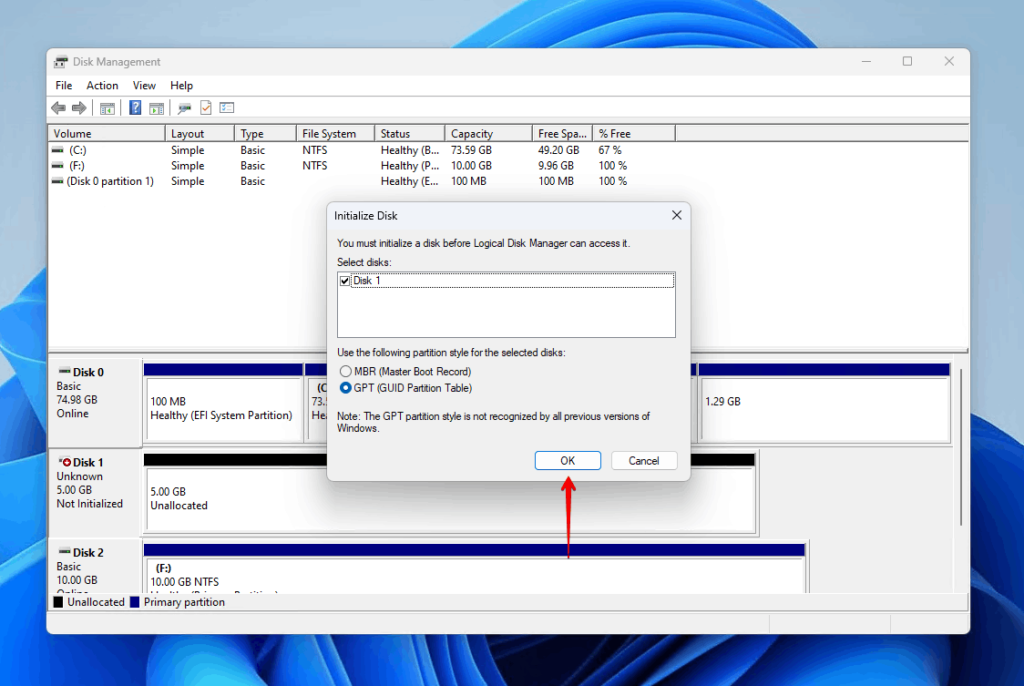Click the 73.59 GB capacity cell
The height and width of the screenshot is (686, 1024).
point(471,150)
